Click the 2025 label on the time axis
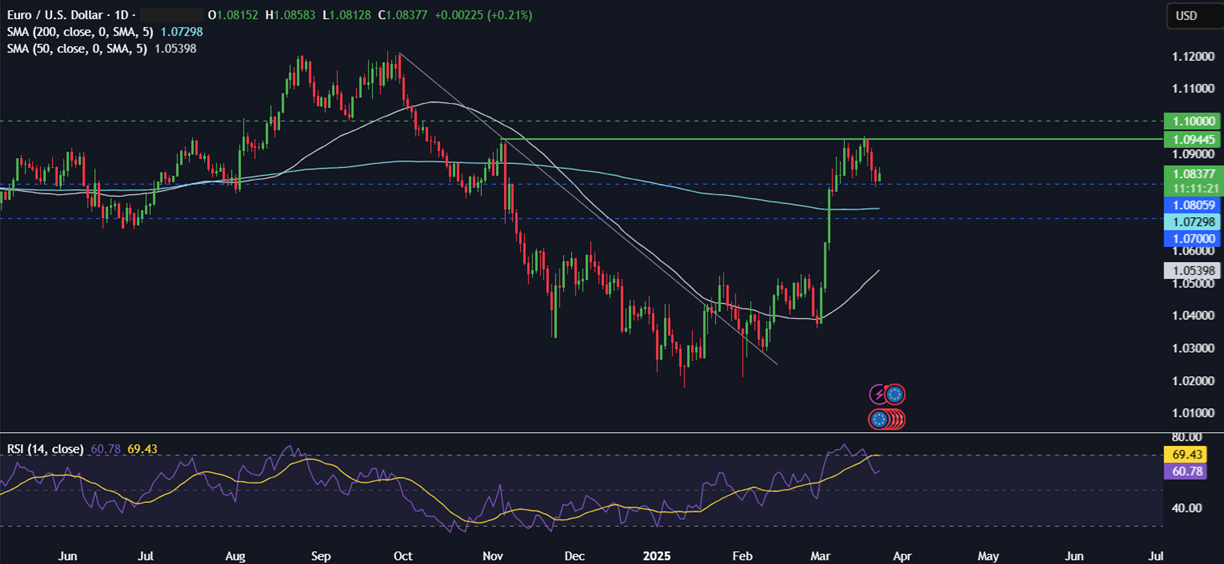Viewport: 1224px width, 564px height. (658, 553)
